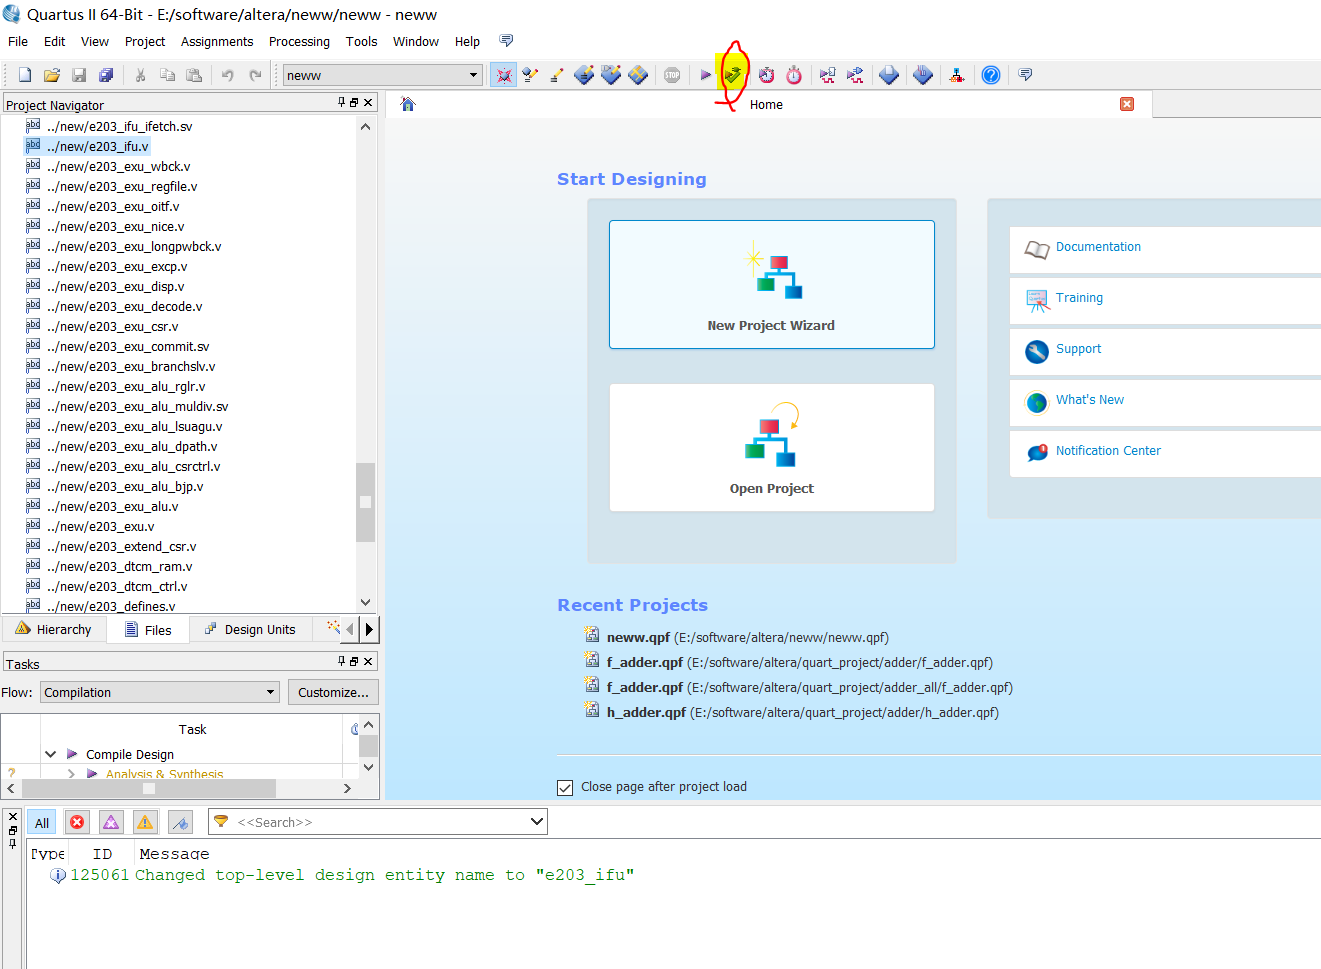The width and height of the screenshot is (1321, 969).
Task: Toggle the flagged messages filter
Action: (x=180, y=822)
